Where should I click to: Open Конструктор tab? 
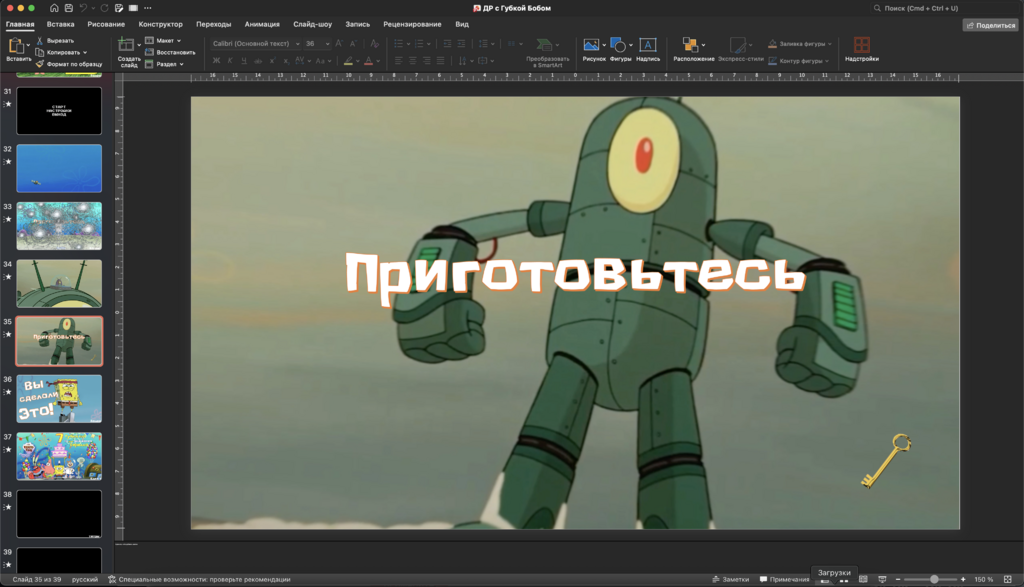point(161,24)
